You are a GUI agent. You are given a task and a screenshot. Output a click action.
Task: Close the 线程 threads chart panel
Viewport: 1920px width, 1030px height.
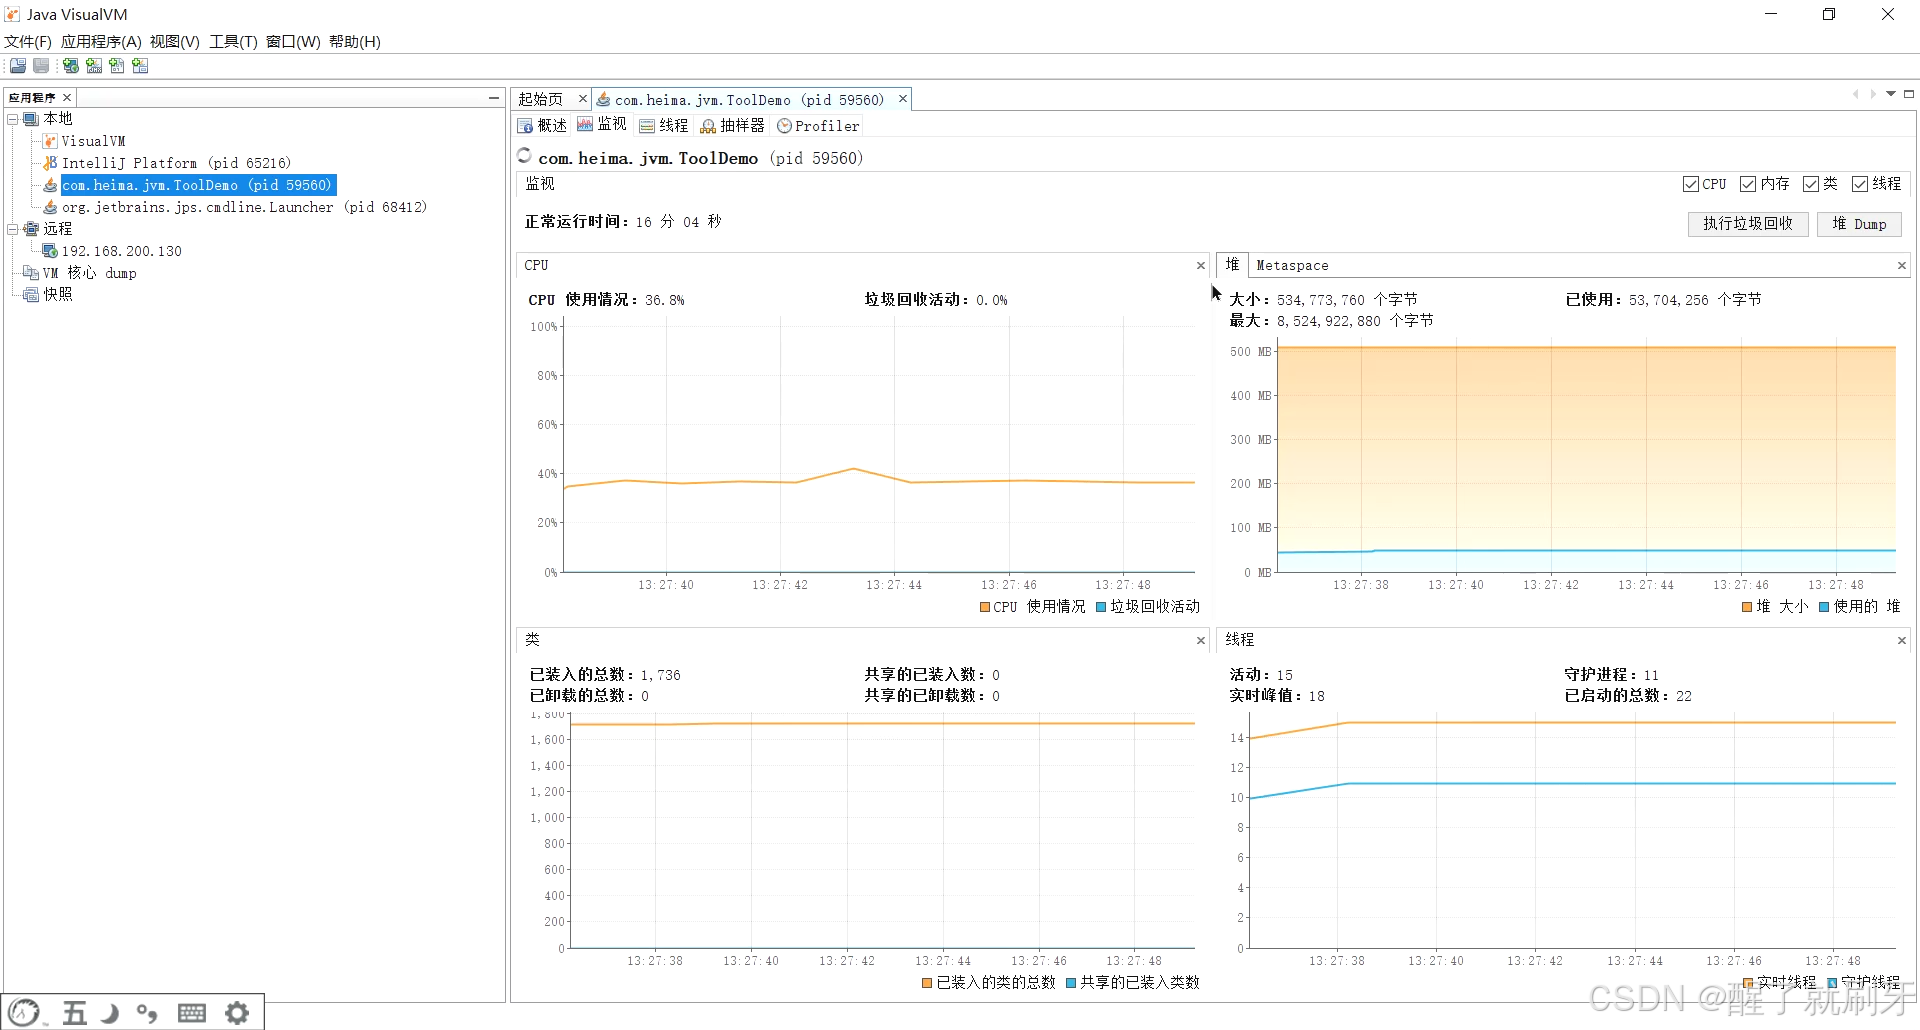pyautogui.click(x=1902, y=641)
